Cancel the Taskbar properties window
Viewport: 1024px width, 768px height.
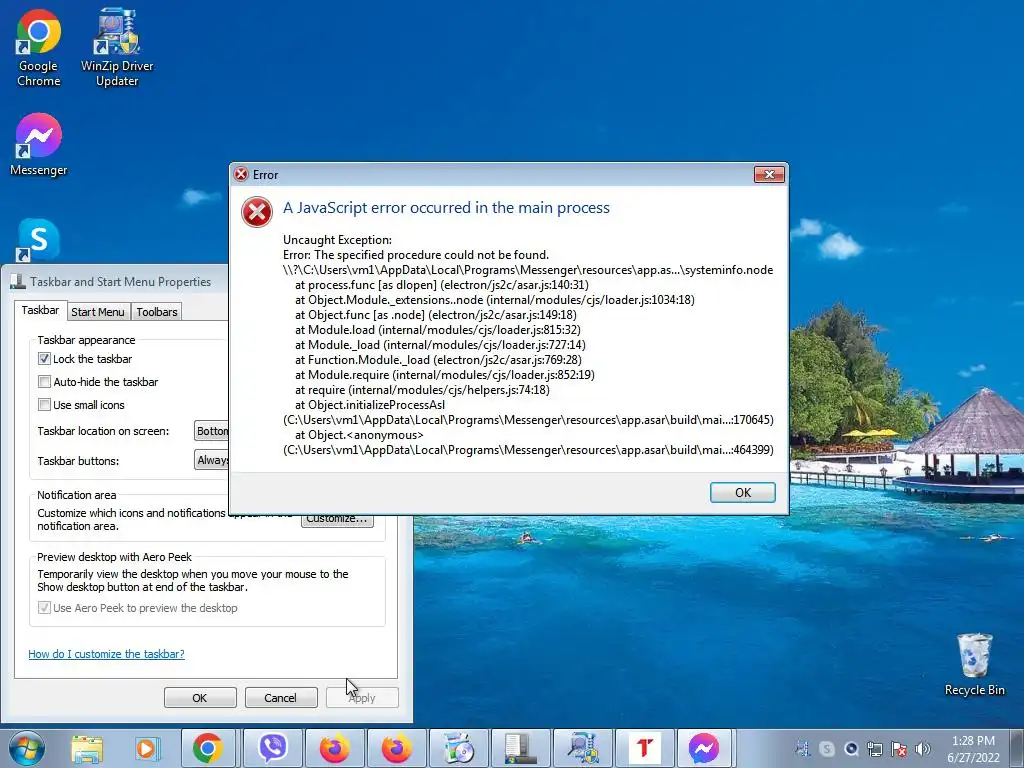[280, 697]
